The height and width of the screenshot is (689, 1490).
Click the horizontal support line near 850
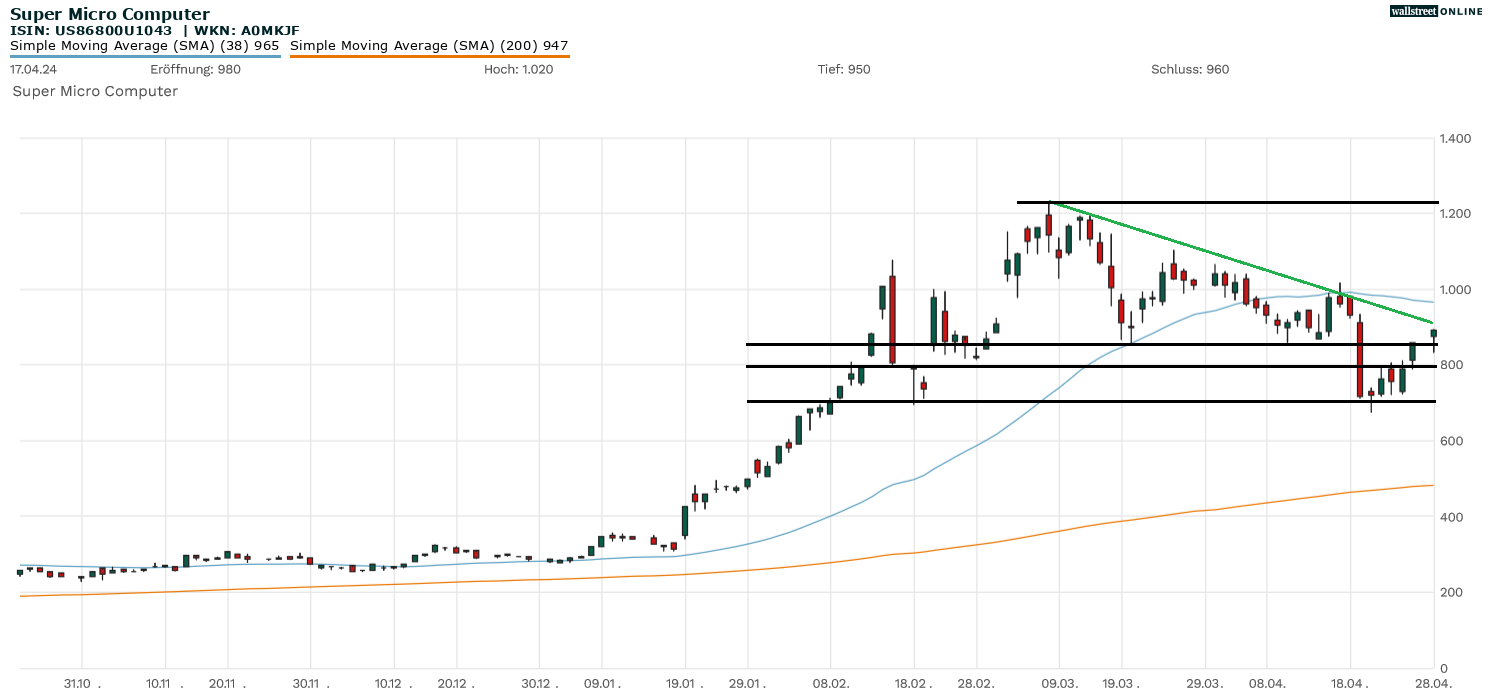[1090, 345]
